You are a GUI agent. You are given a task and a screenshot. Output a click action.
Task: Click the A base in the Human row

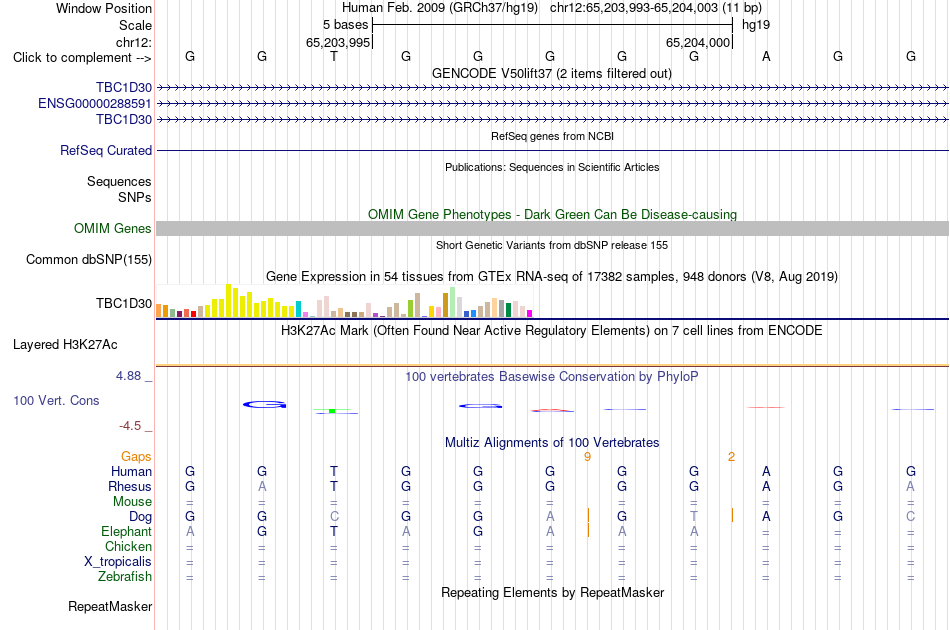click(x=766, y=471)
